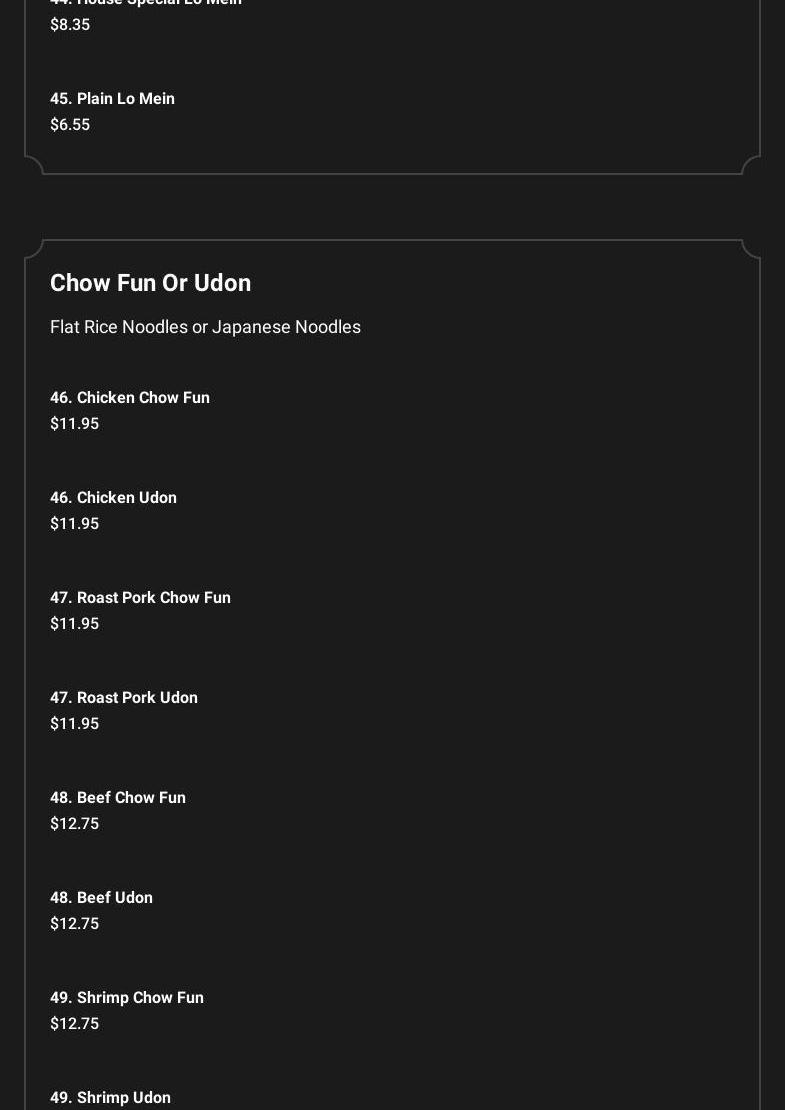Screen dimensions: 785x1110
Task: Pick the 48. Beef Chow Fun item
Action: [x=118, y=797]
